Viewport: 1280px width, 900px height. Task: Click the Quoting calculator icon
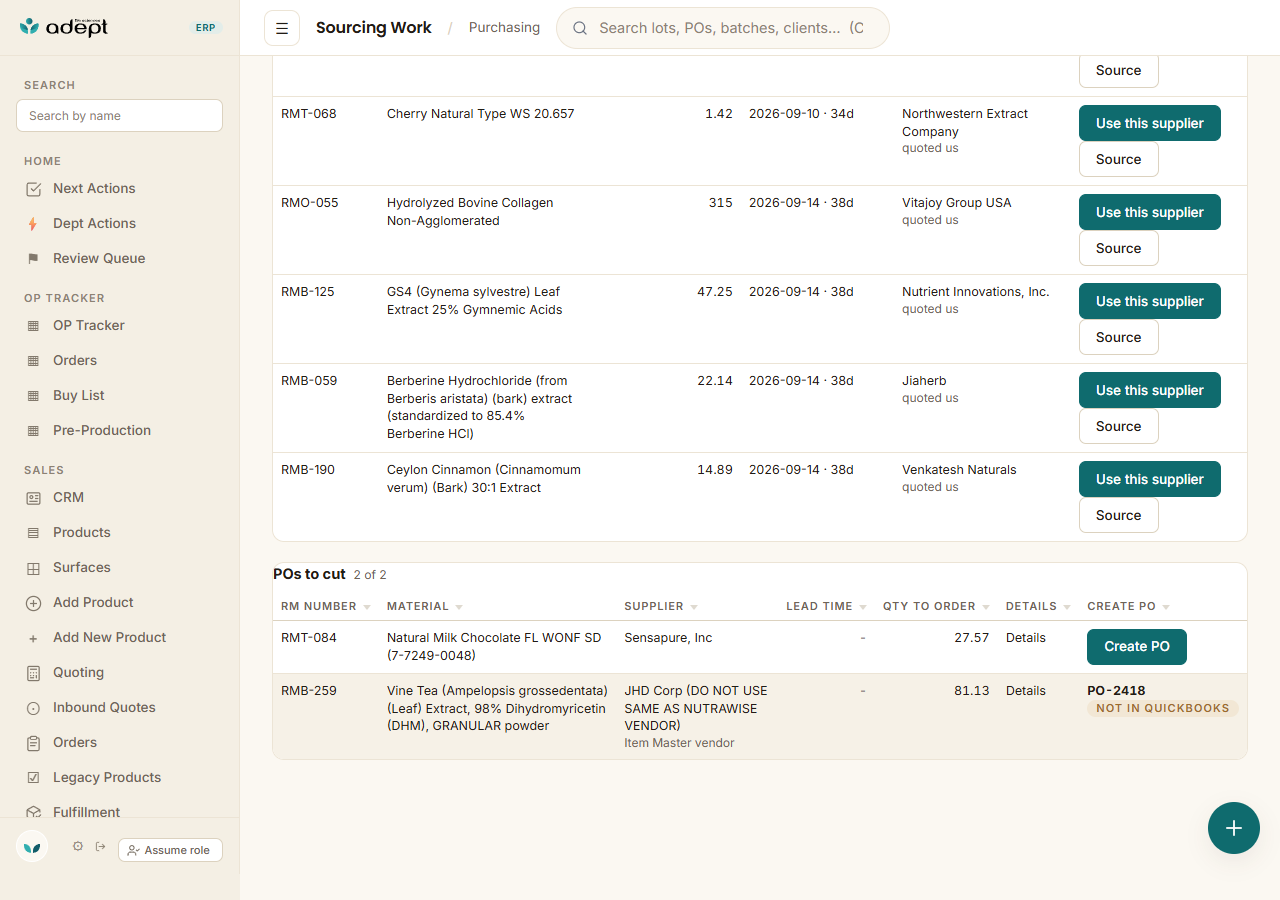33,673
